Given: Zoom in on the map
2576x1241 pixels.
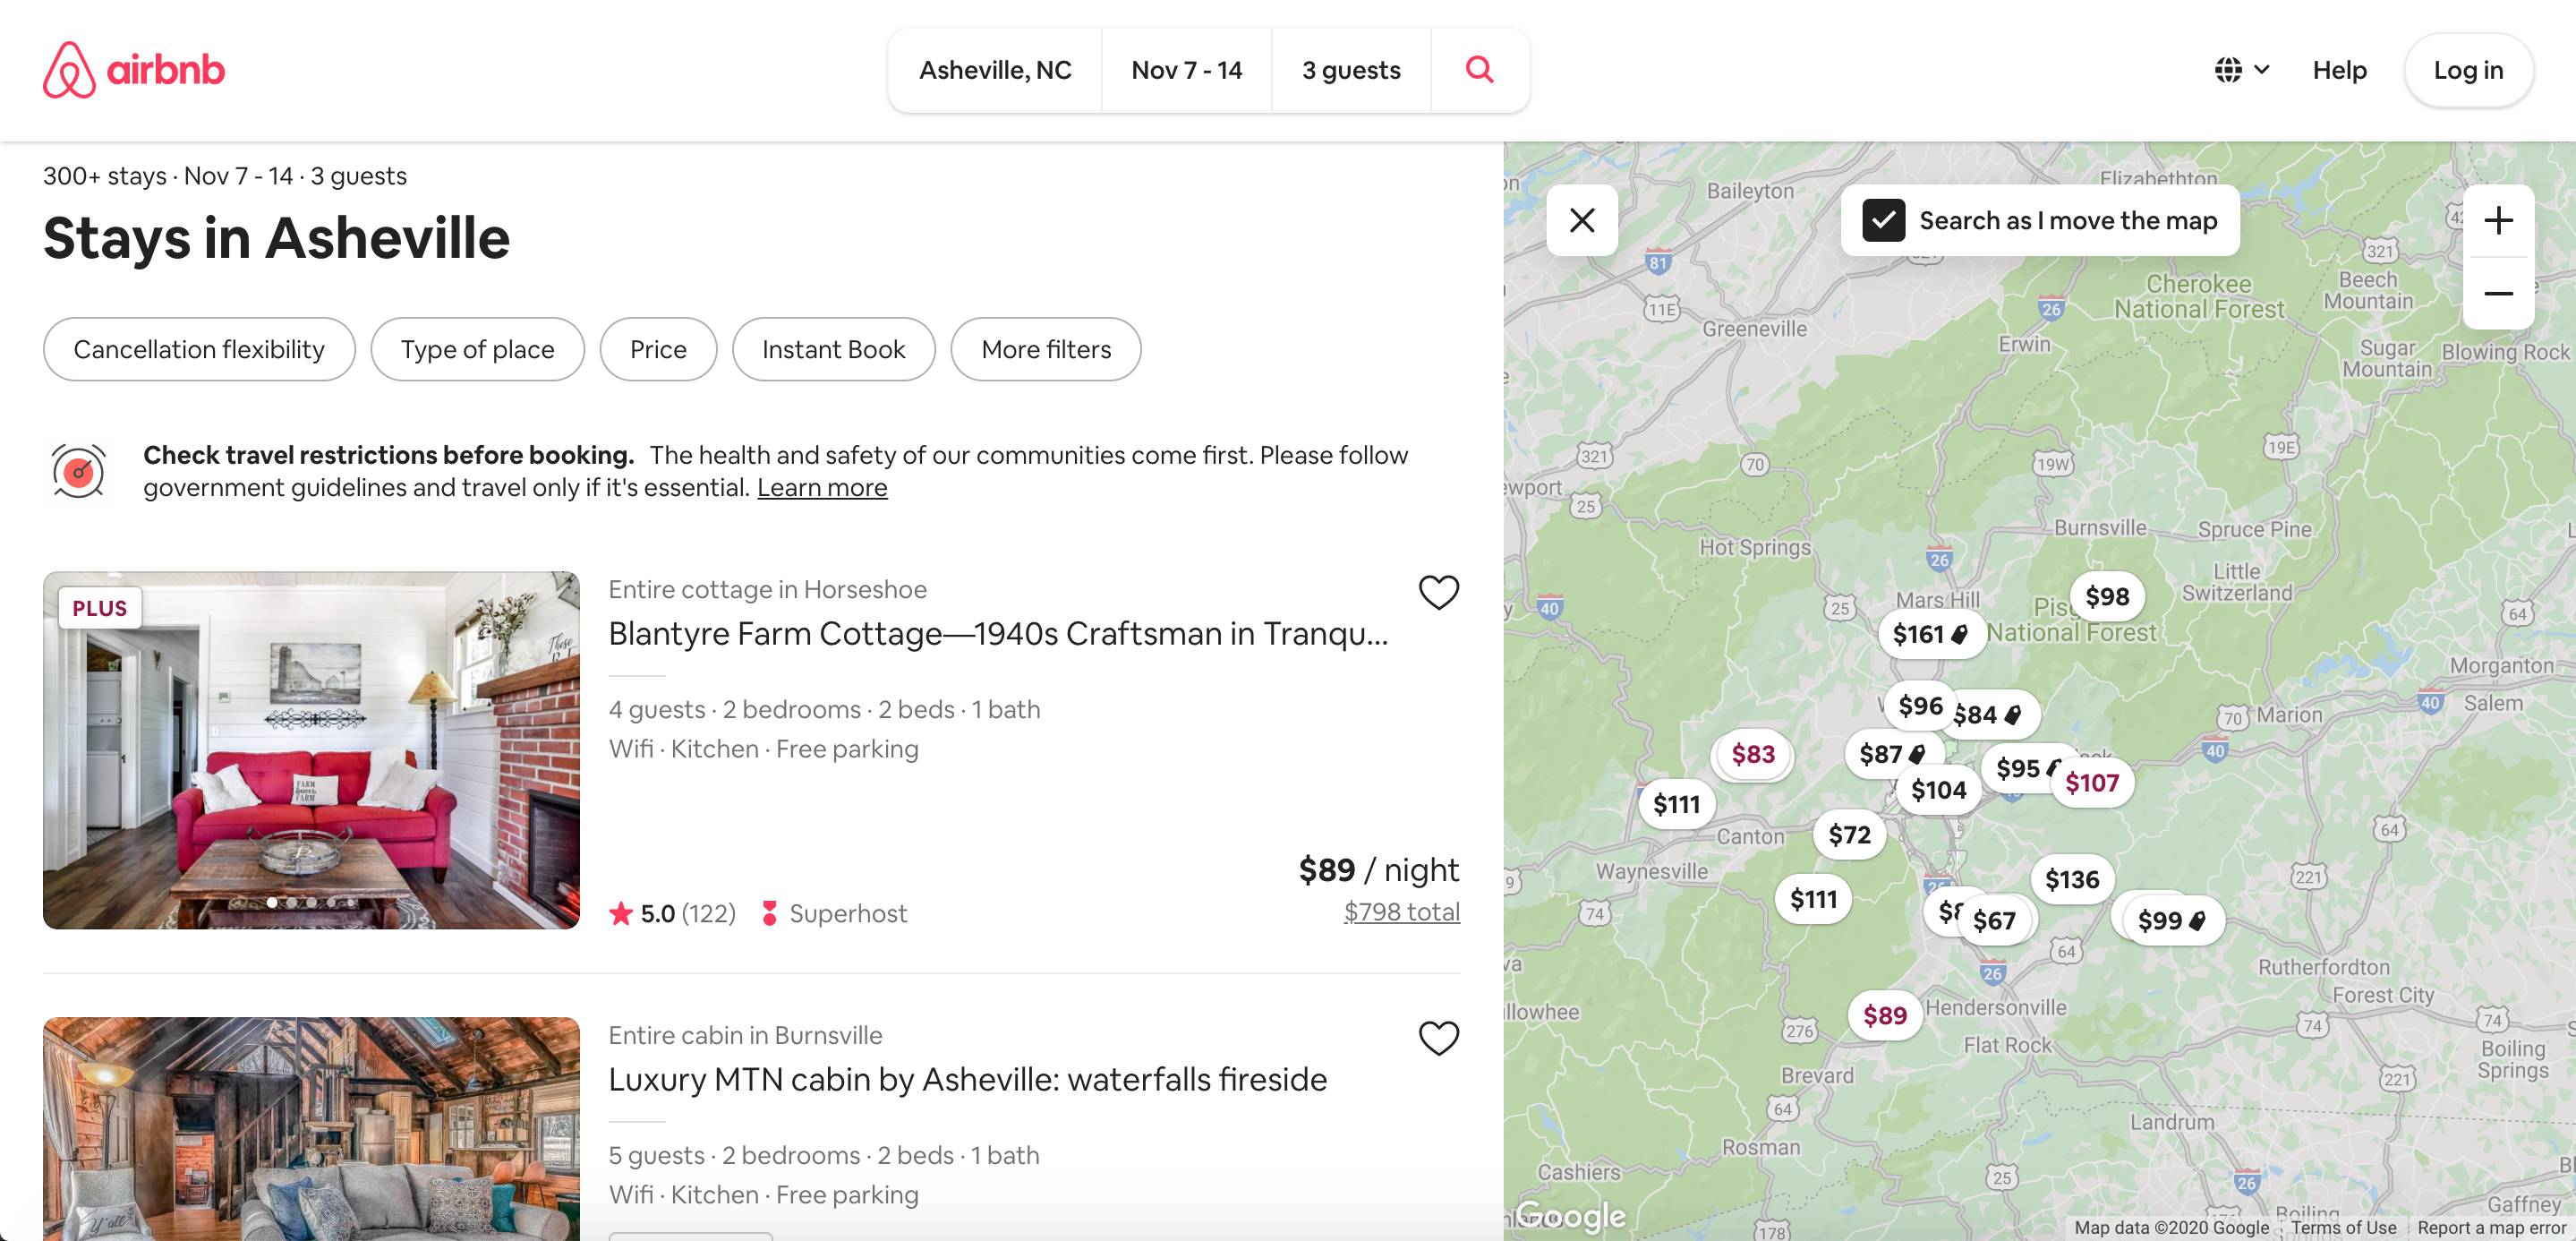Looking at the screenshot, I should point(2497,220).
